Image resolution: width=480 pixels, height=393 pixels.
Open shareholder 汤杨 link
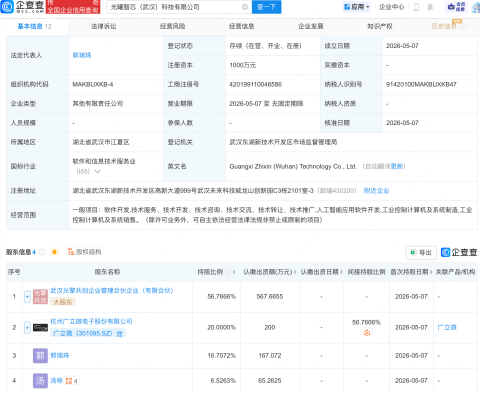56,380
